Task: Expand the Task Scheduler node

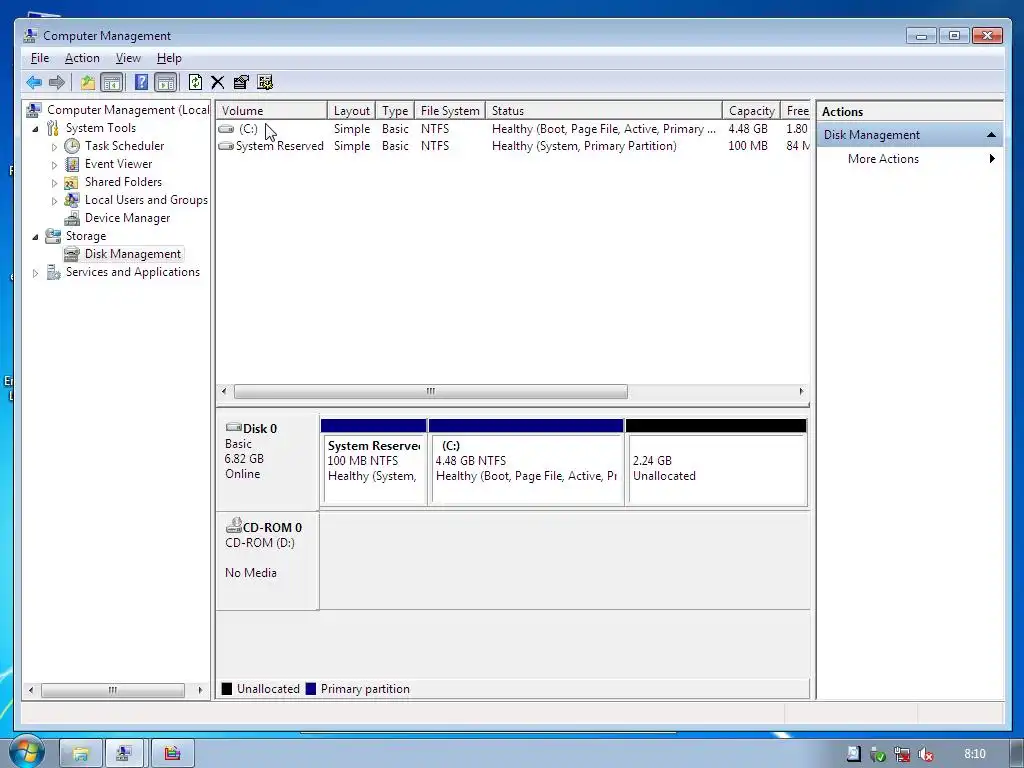Action: point(54,147)
